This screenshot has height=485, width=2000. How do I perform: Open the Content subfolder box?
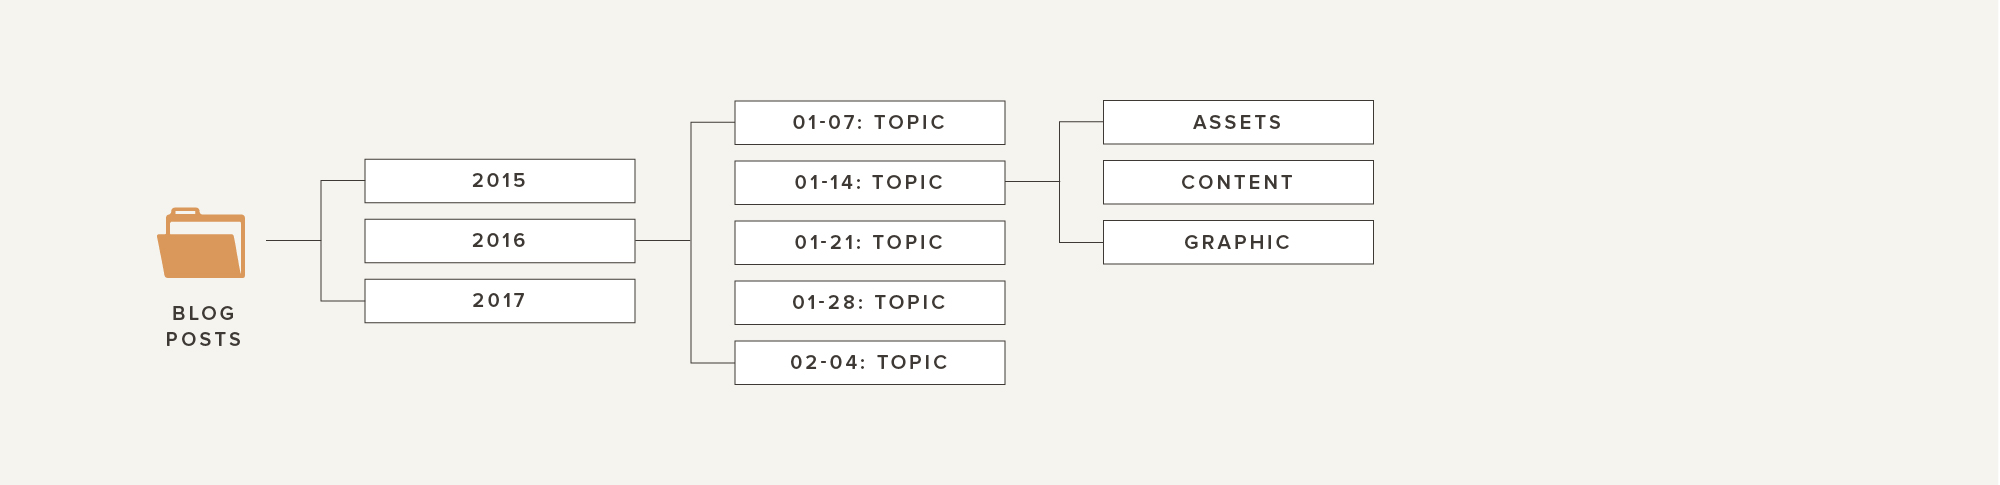point(1238,182)
